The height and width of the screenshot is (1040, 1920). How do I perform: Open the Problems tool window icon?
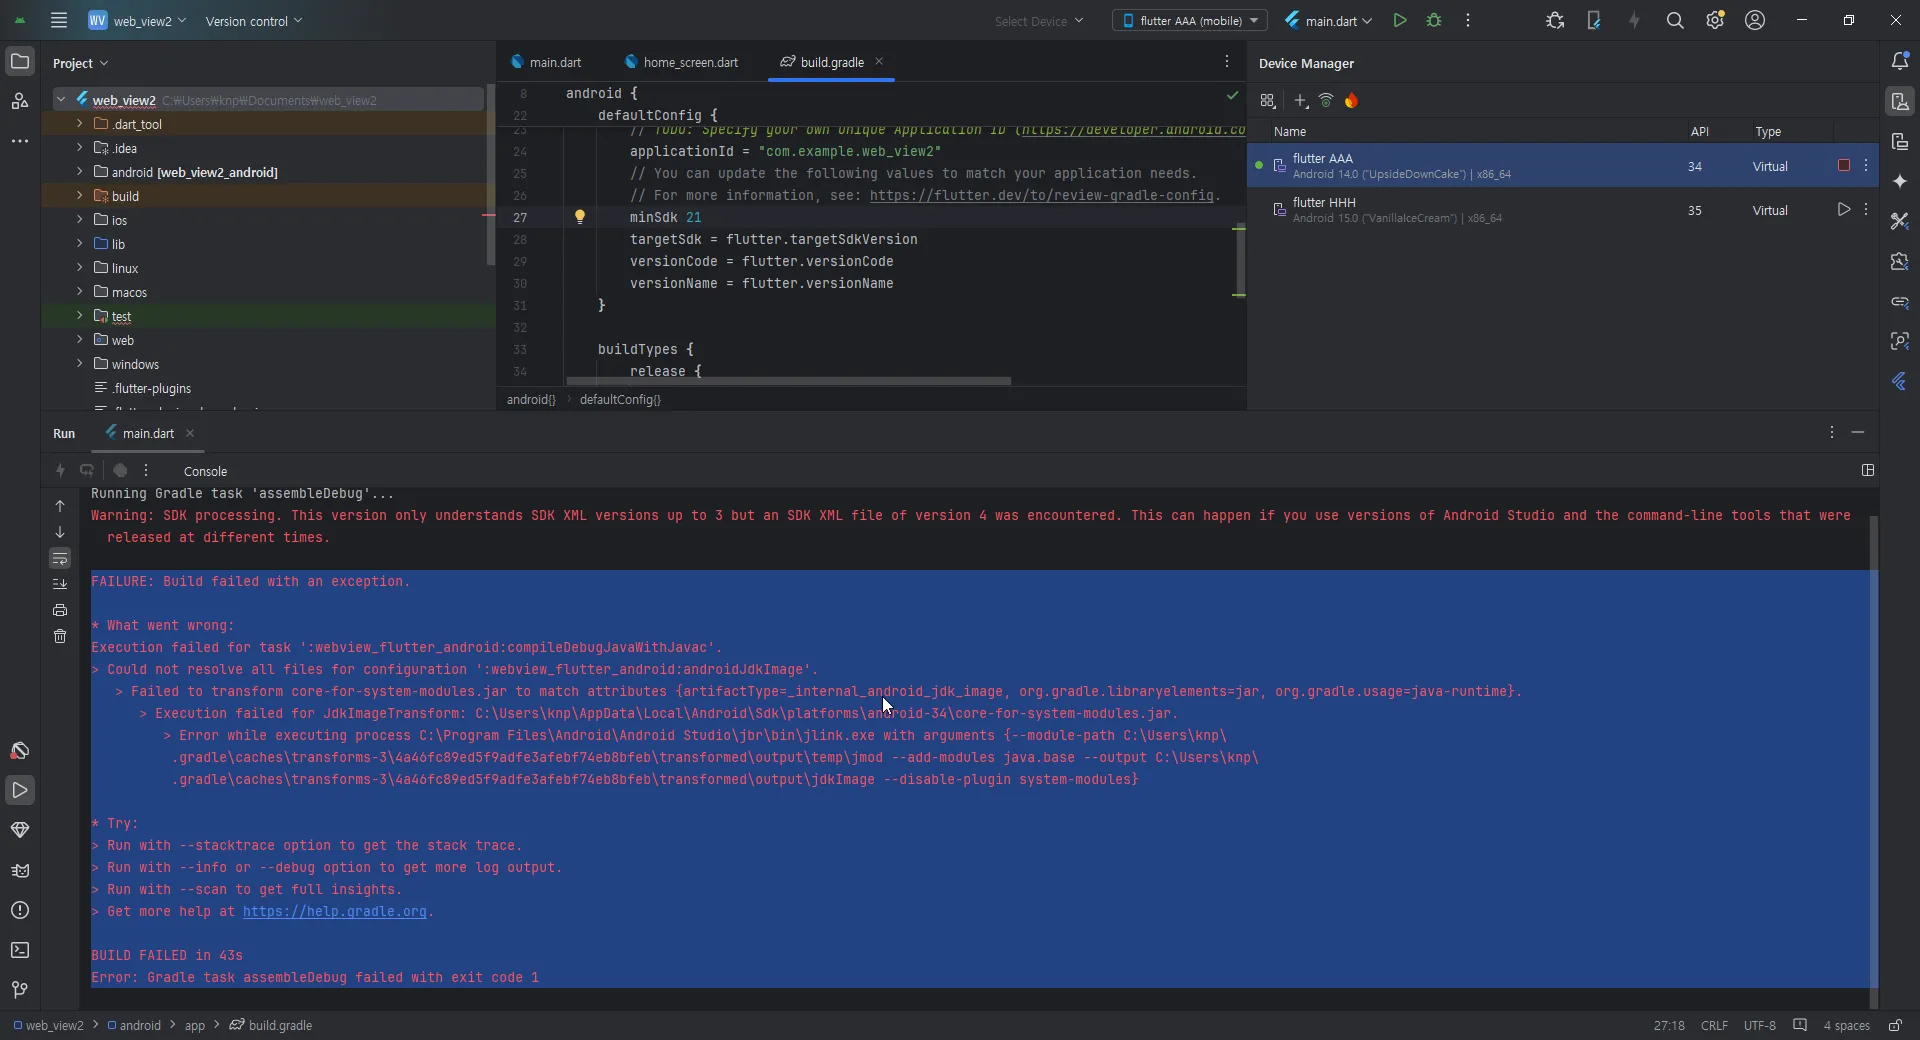tap(19, 910)
